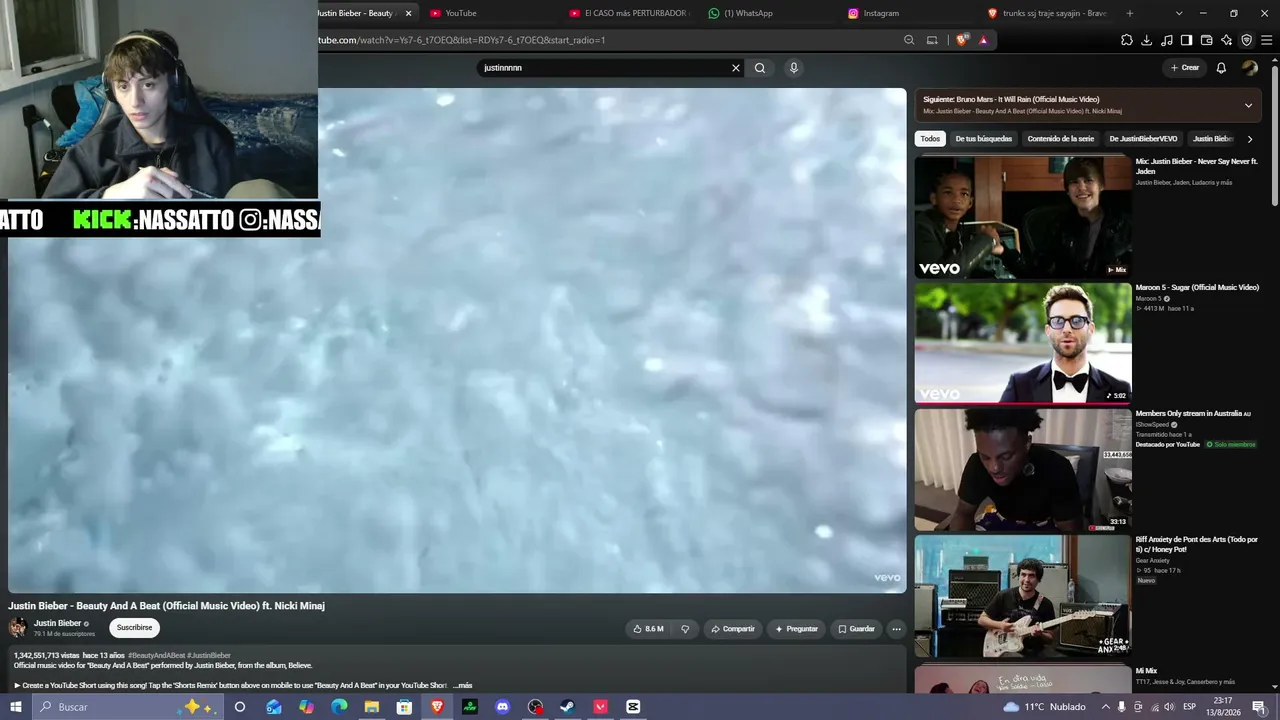The width and height of the screenshot is (1280, 720).
Task: Open YouTube notifications bell
Action: [x=1221, y=68]
